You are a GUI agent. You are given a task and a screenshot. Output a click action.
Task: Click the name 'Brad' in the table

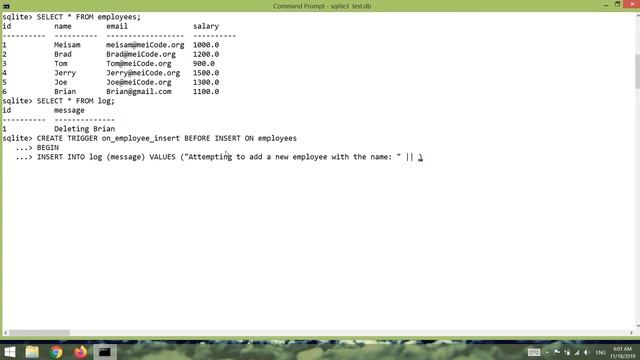click(x=63, y=54)
